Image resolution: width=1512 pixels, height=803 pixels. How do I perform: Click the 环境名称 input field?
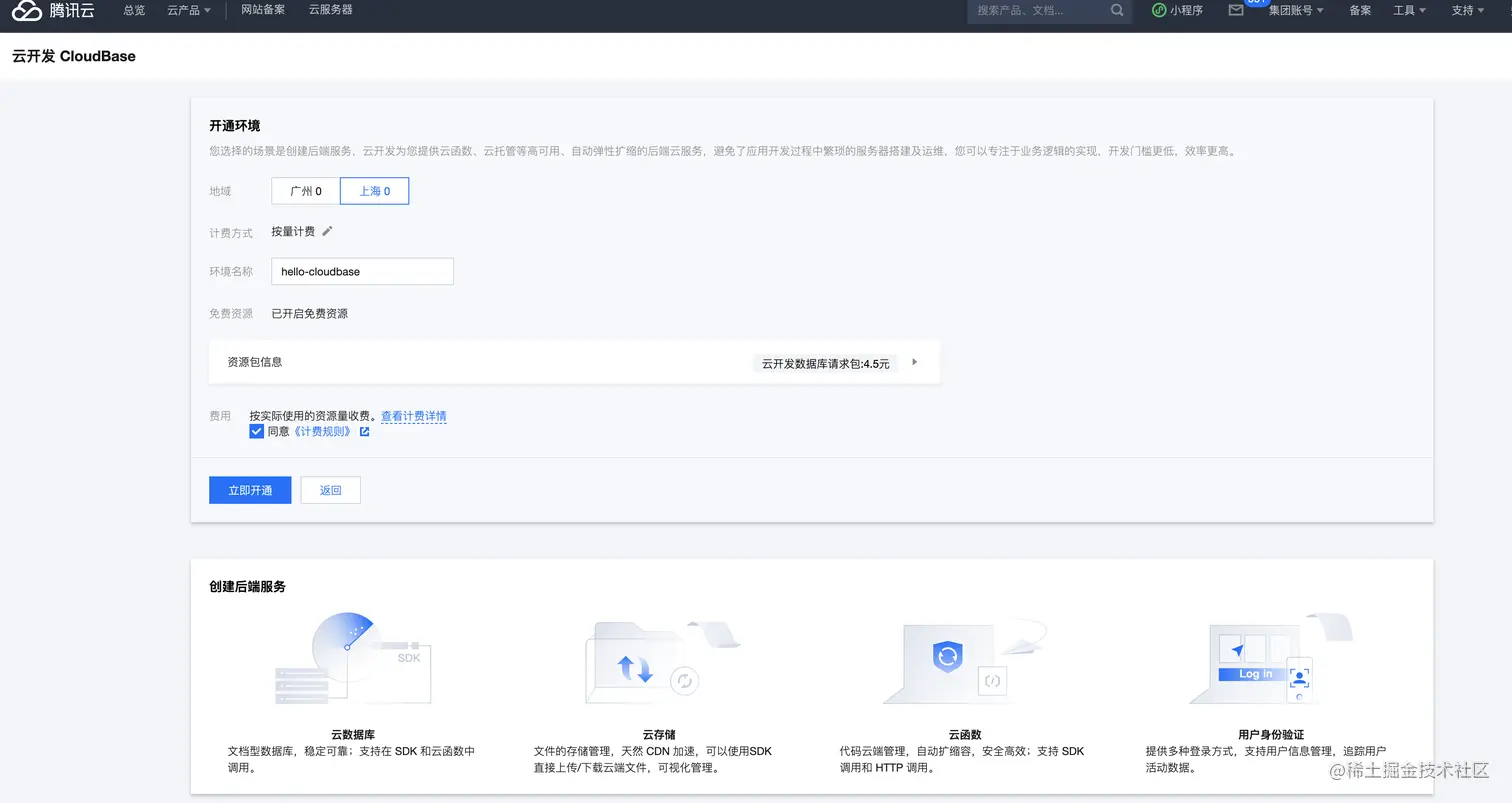pyautogui.click(x=362, y=271)
